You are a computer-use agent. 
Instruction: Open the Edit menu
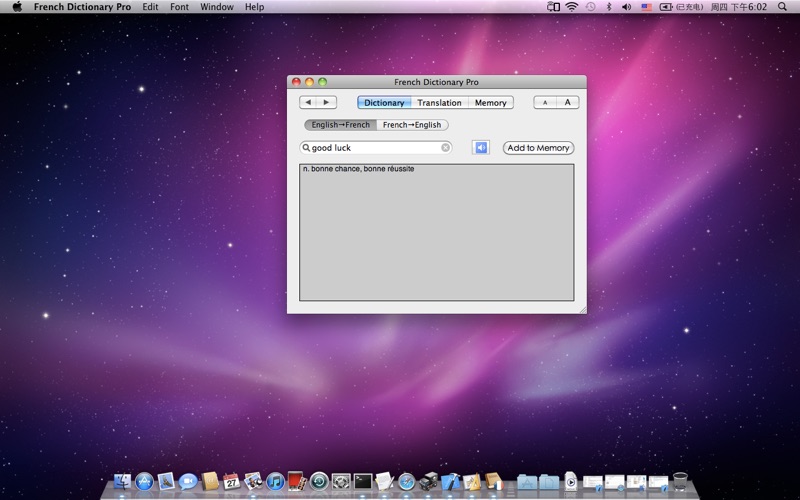150,7
